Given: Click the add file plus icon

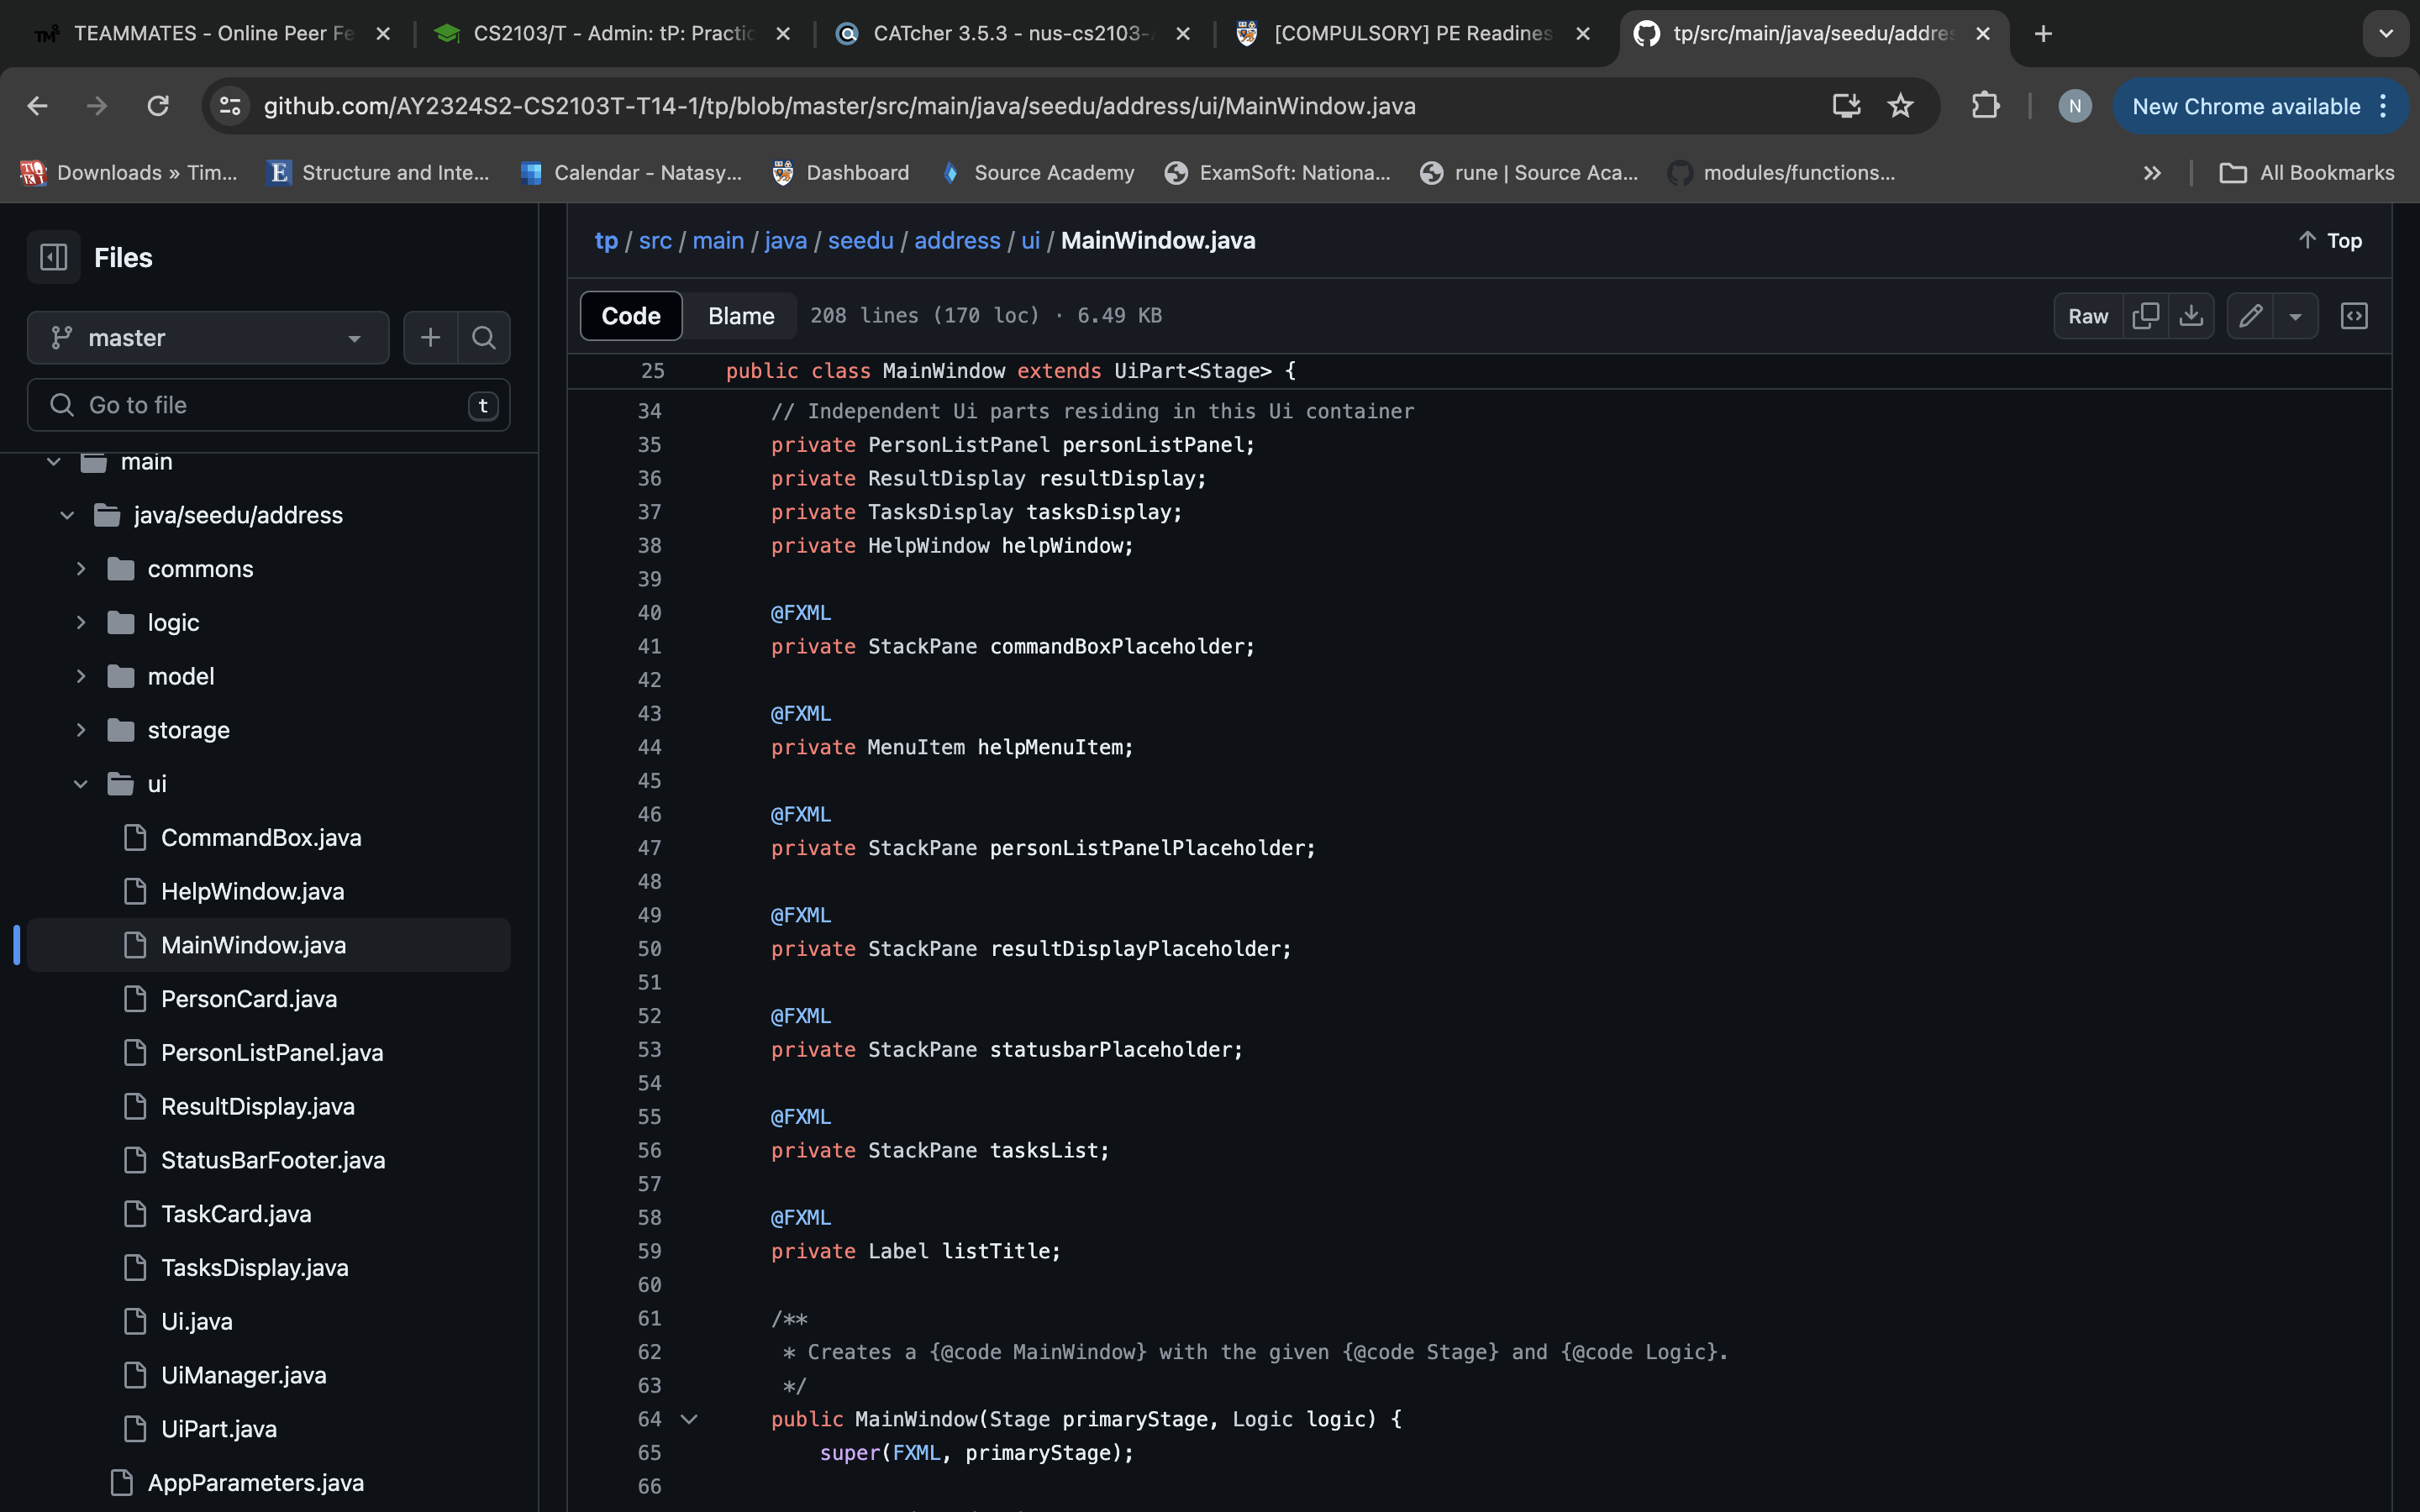Looking at the screenshot, I should click(x=431, y=338).
